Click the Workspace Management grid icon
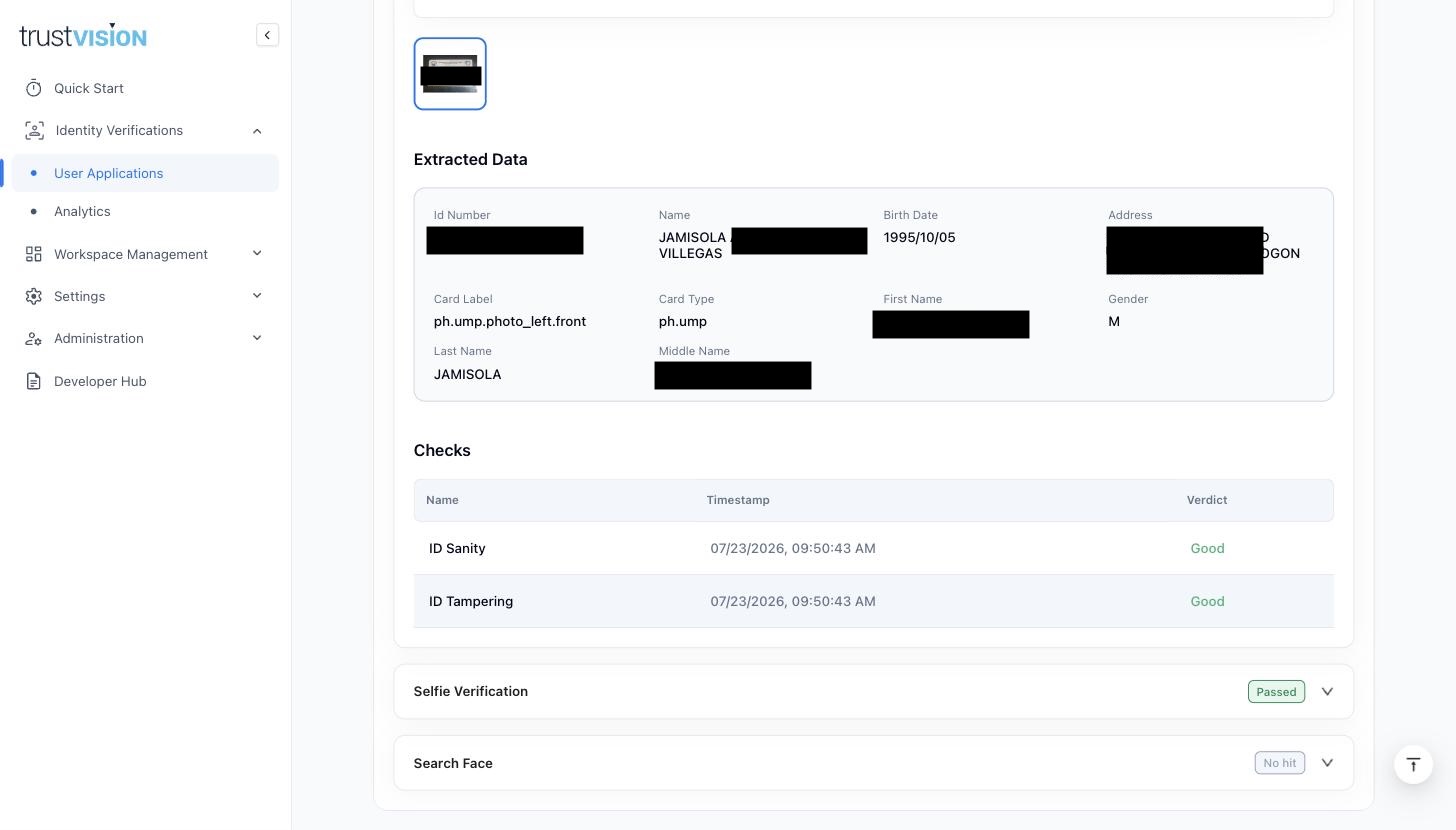The width and height of the screenshot is (1456, 830). (x=34, y=254)
